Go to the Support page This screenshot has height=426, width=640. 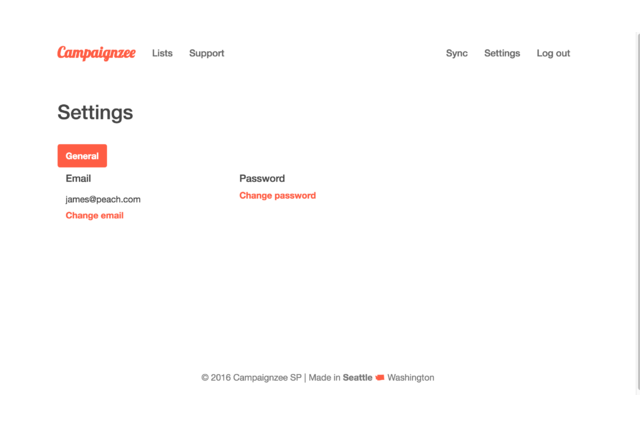206,53
